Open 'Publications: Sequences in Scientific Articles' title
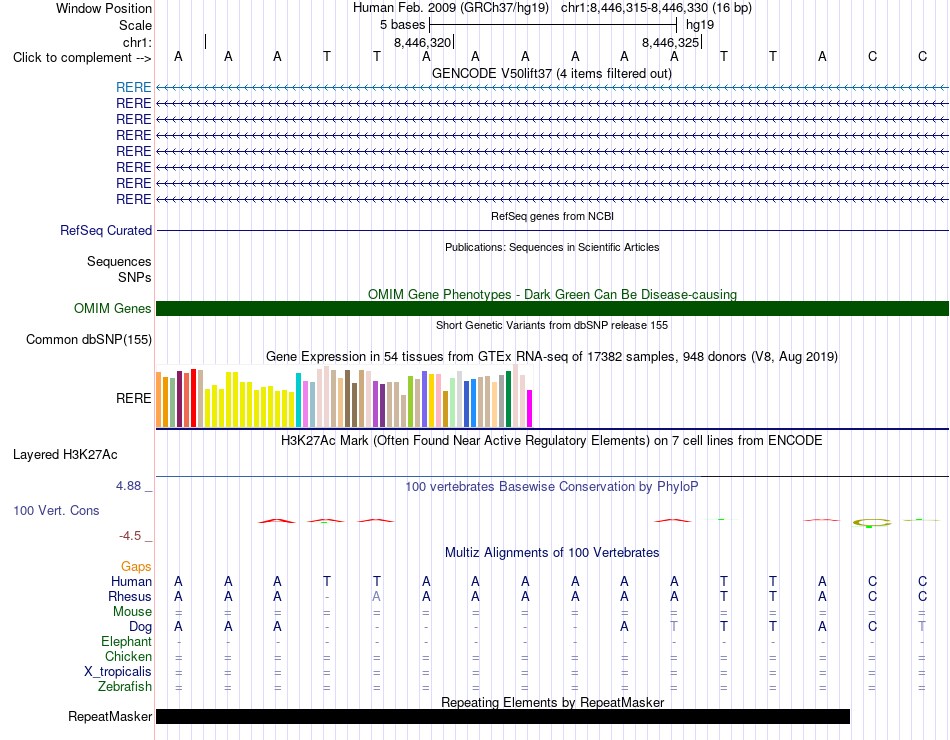950x740 pixels. click(x=552, y=247)
